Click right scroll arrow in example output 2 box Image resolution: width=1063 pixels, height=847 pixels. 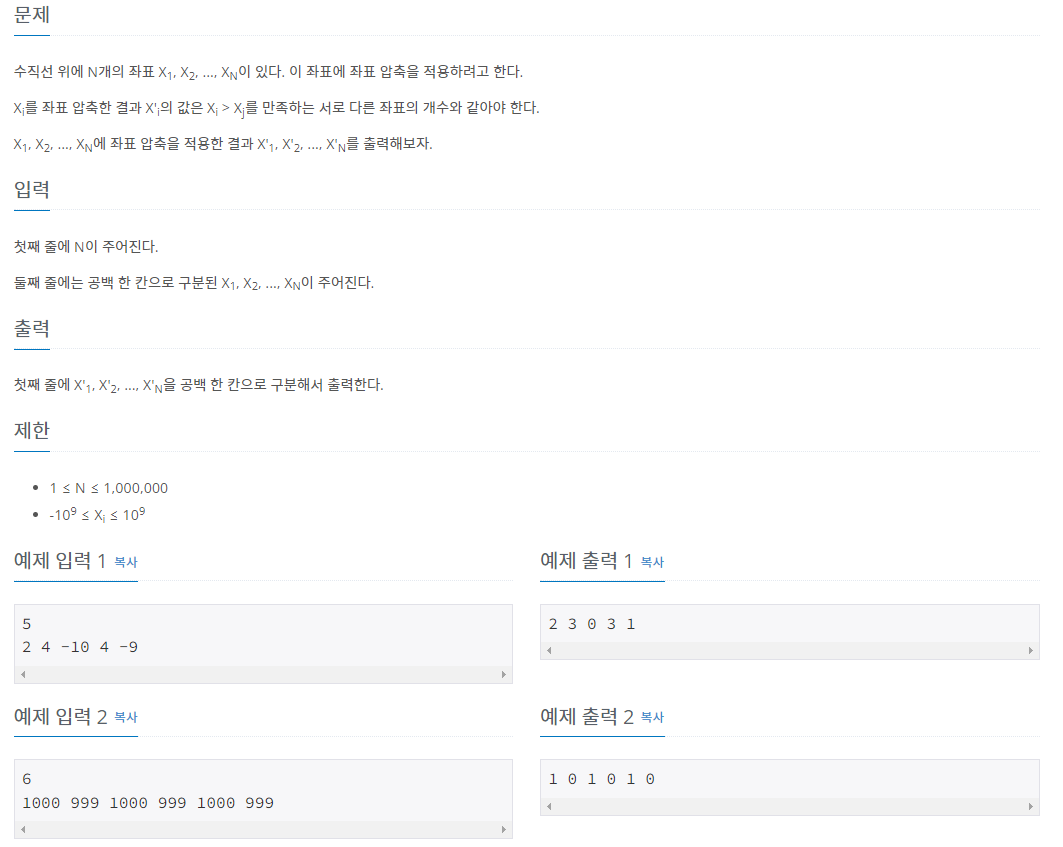coord(1030,807)
